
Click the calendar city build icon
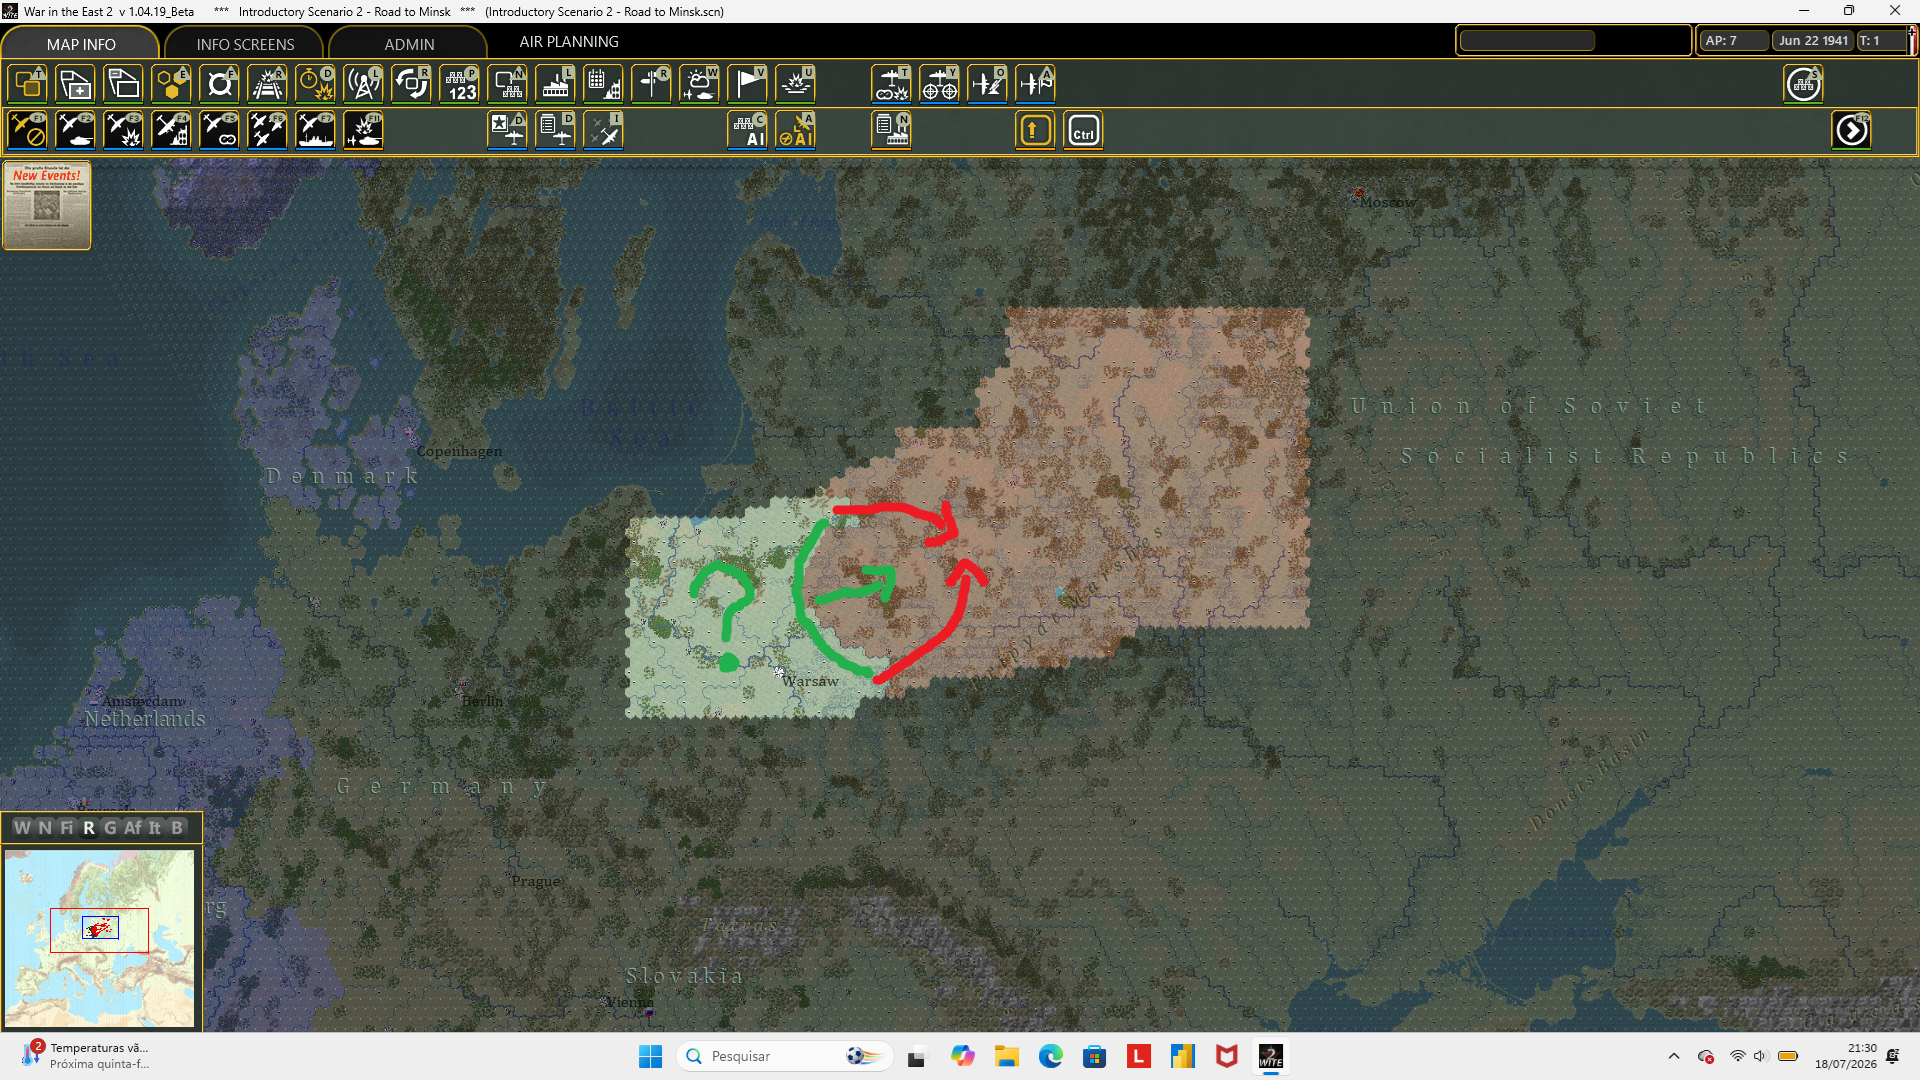pos(604,84)
